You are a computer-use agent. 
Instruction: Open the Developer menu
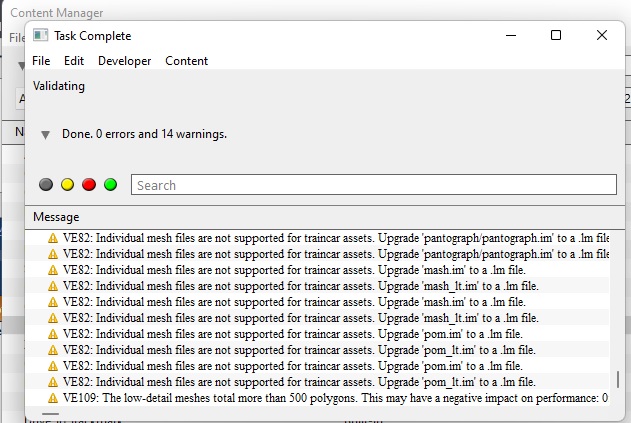[124, 61]
